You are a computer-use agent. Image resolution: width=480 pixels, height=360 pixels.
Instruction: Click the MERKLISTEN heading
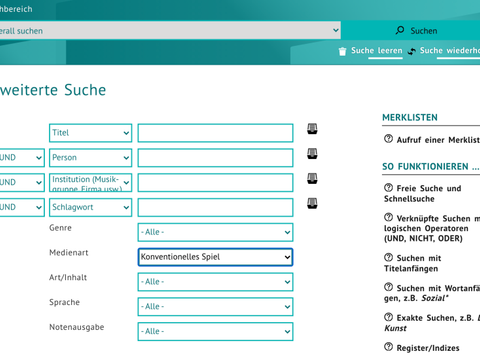point(410,117)
